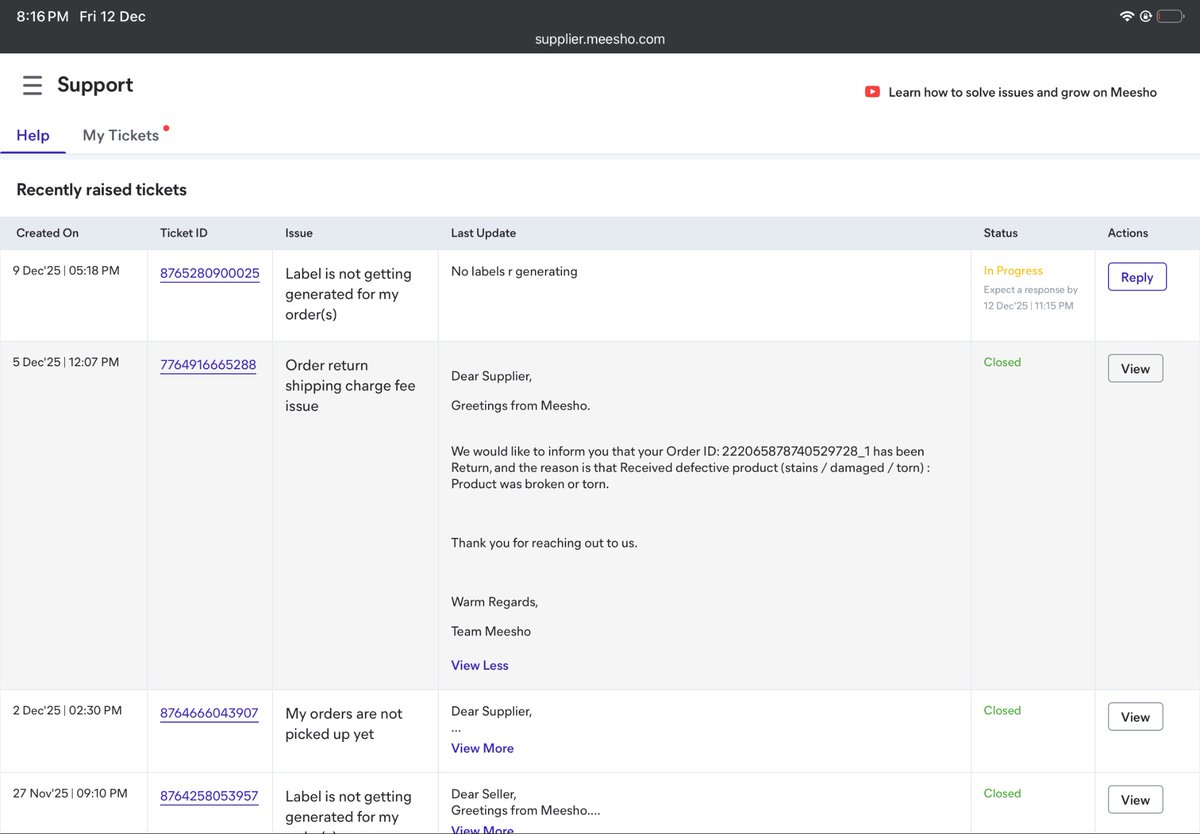Click the "Support" page title
The image size is (1200, 834).
click(x=95, y=85)
